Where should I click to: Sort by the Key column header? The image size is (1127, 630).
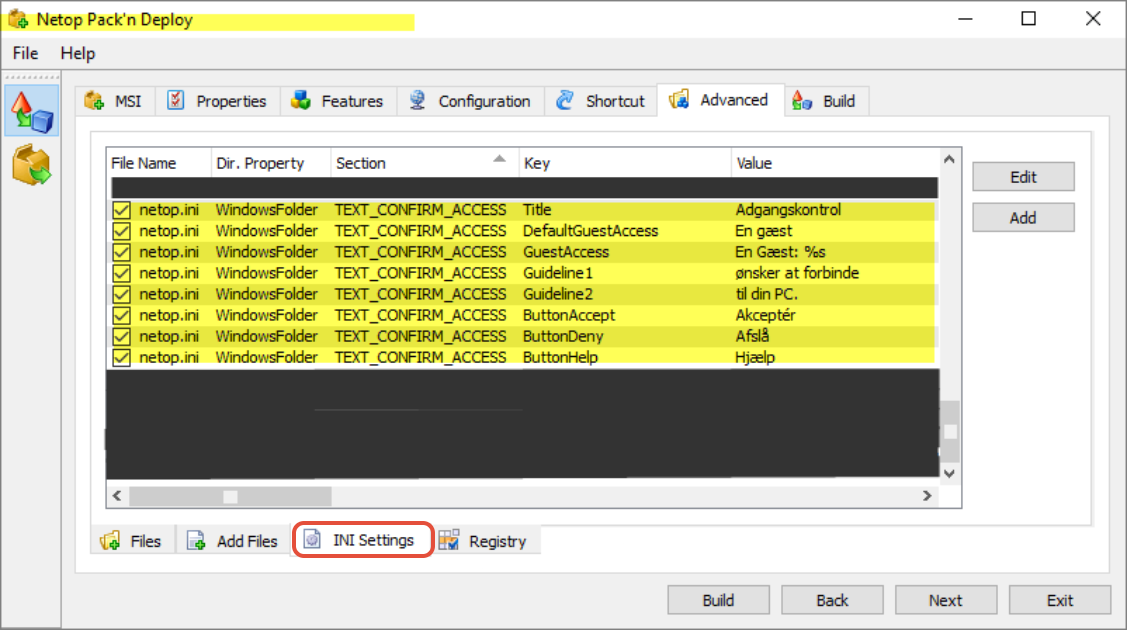[x=625, y=163]
